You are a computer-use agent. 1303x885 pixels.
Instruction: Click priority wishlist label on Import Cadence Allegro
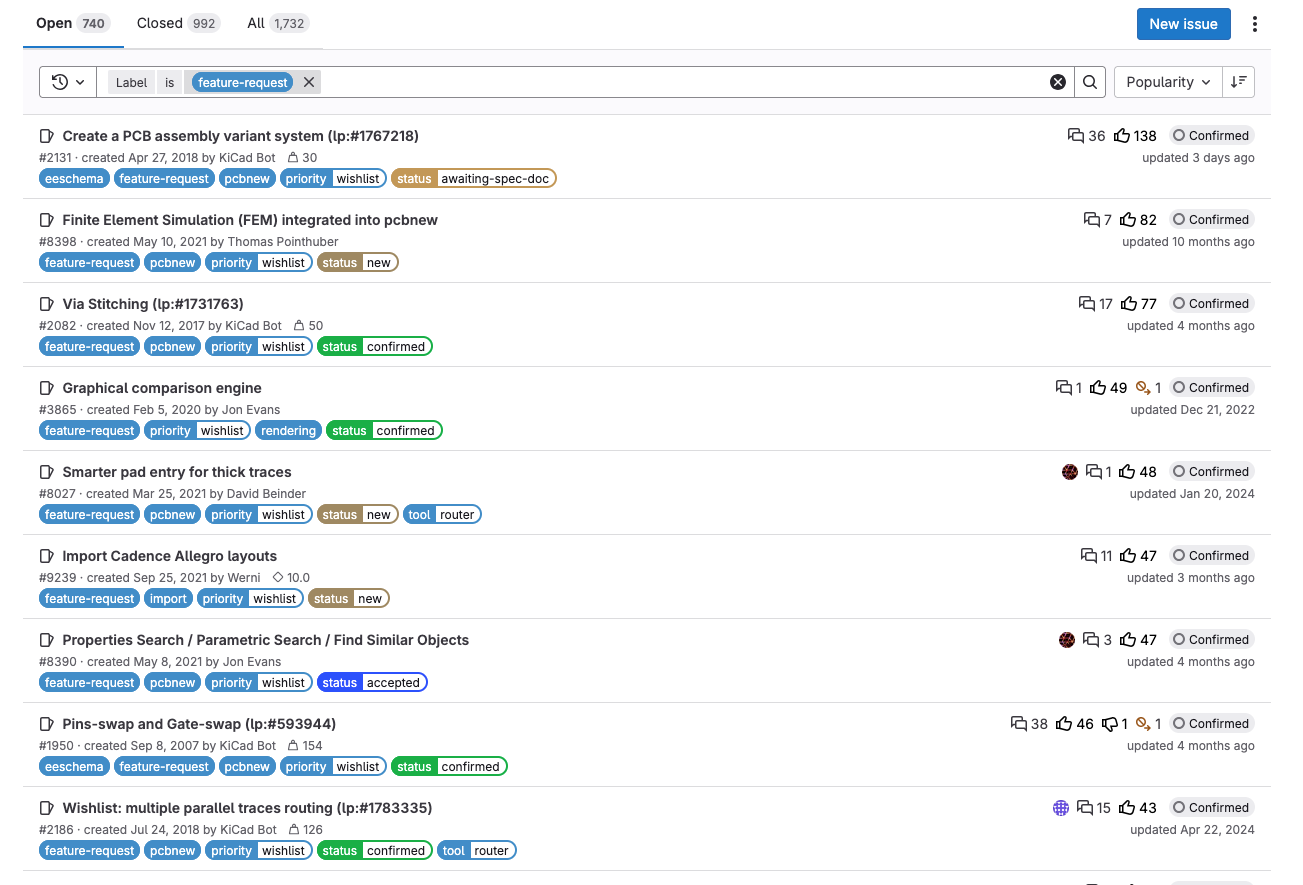coord(250,599)
